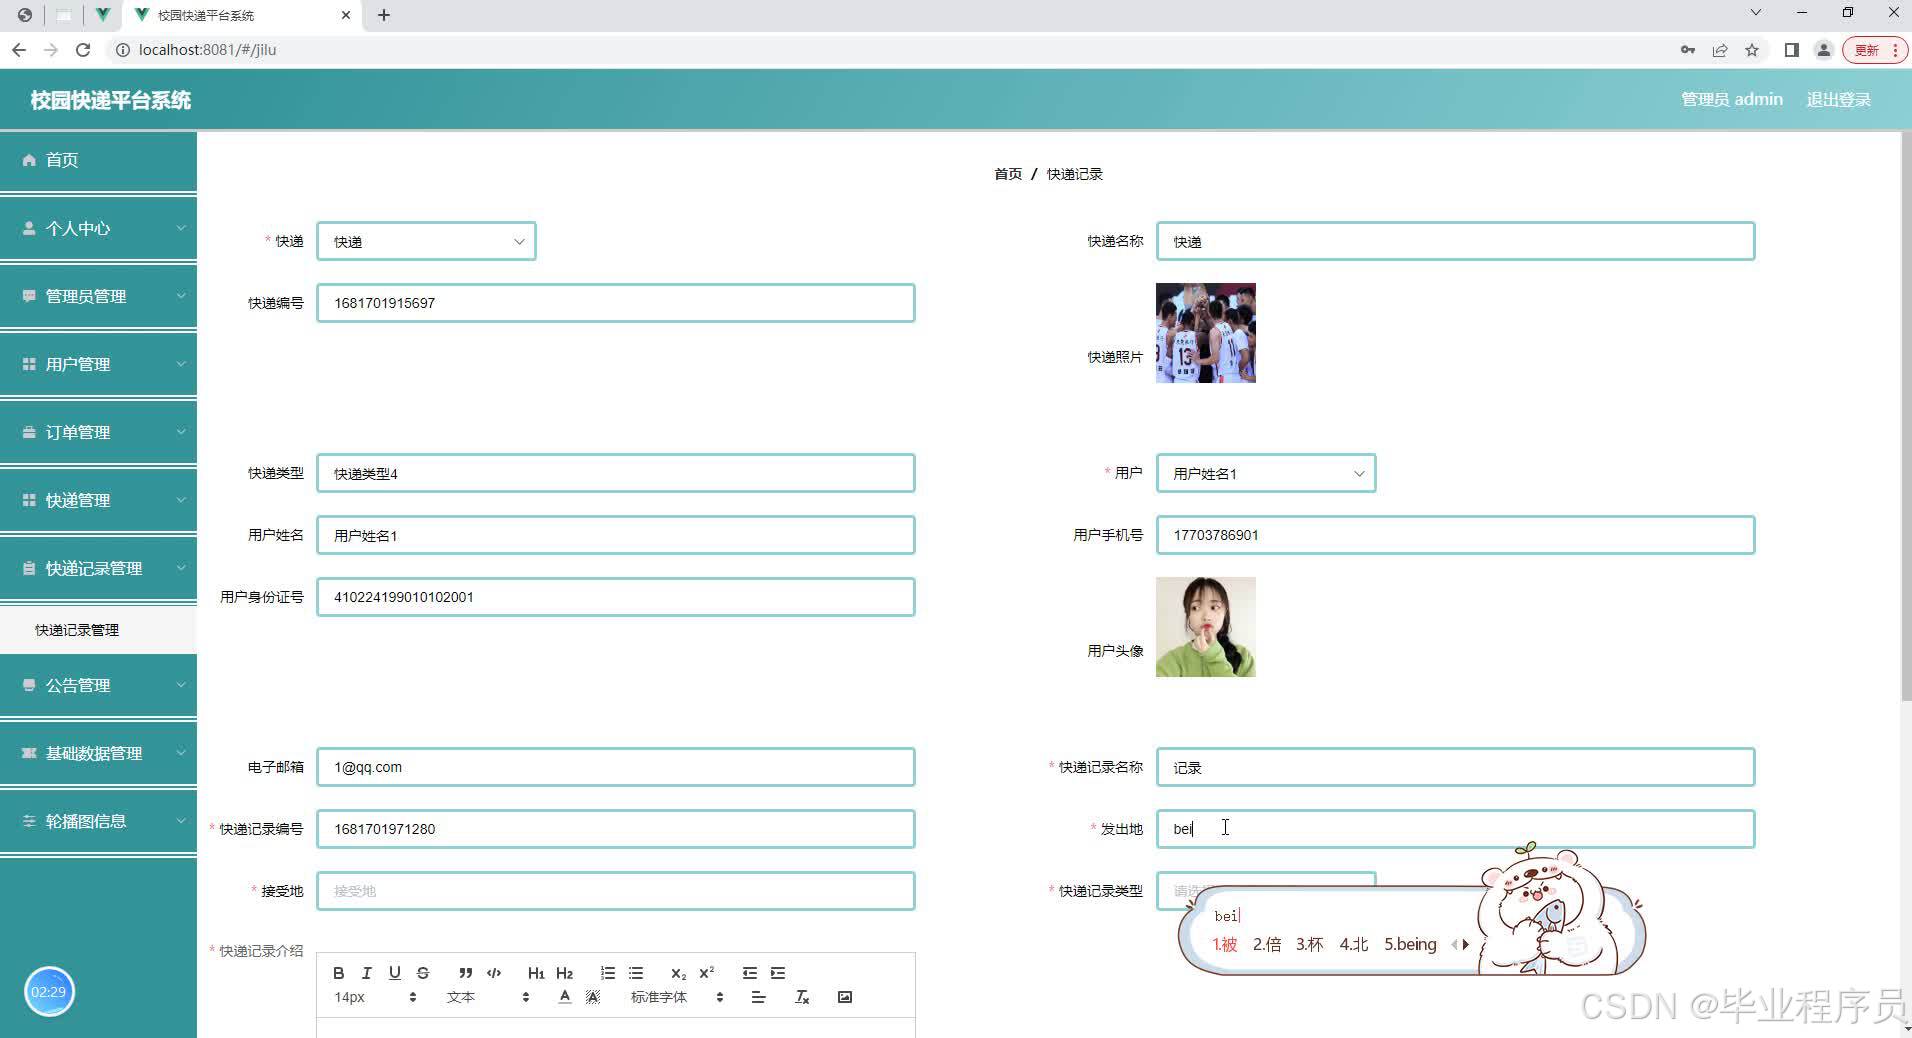Clear text formatting in the editor
The width and height of the screenshot is (1912, 1038).
click(x=801, y=997)
